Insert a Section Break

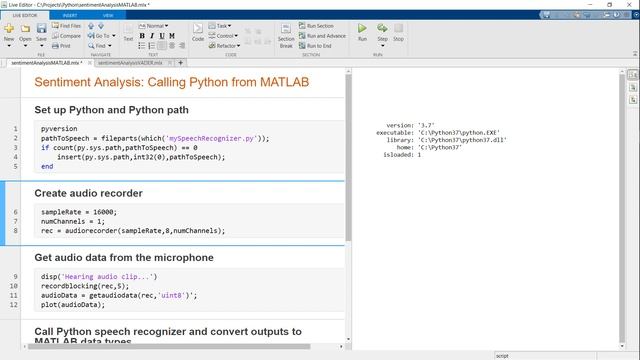pos(286,36)
